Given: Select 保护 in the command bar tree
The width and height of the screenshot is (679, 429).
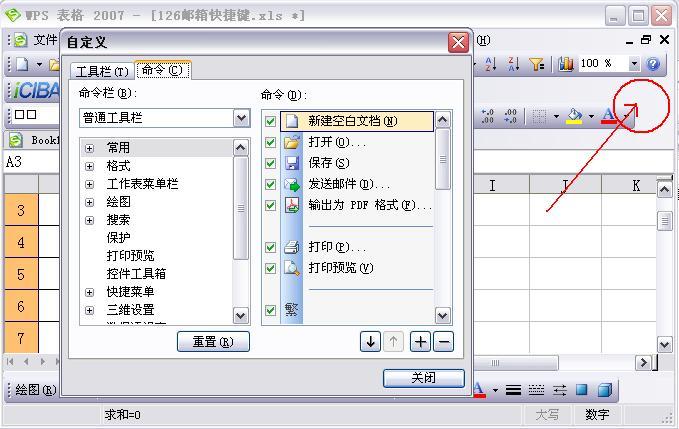Looking at the screenshot, I should point(118,238).
